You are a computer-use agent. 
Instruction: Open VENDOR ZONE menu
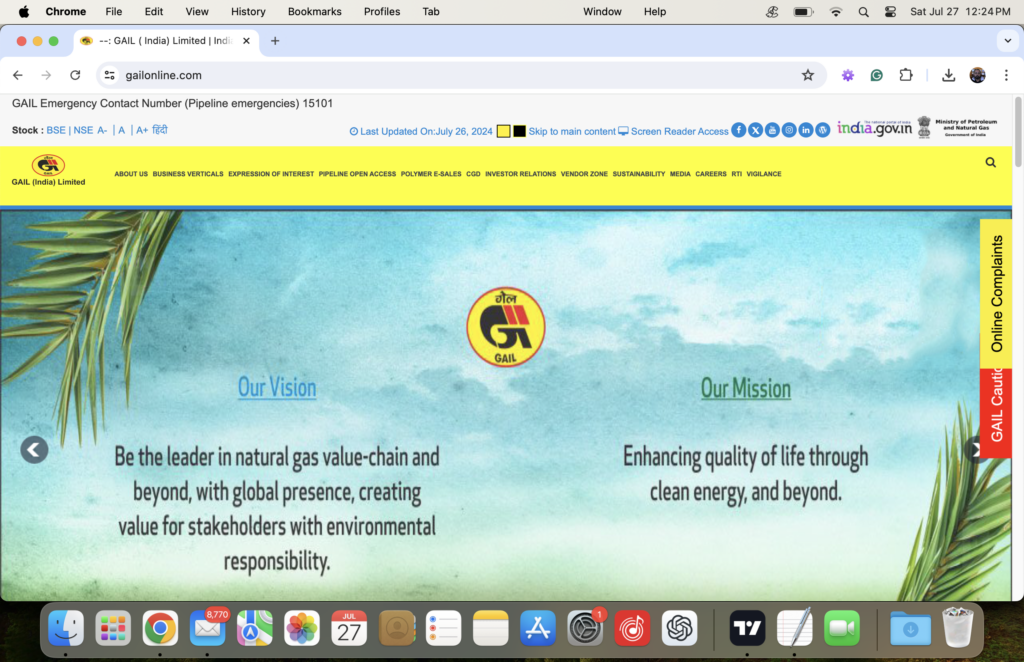click(584, 174)
